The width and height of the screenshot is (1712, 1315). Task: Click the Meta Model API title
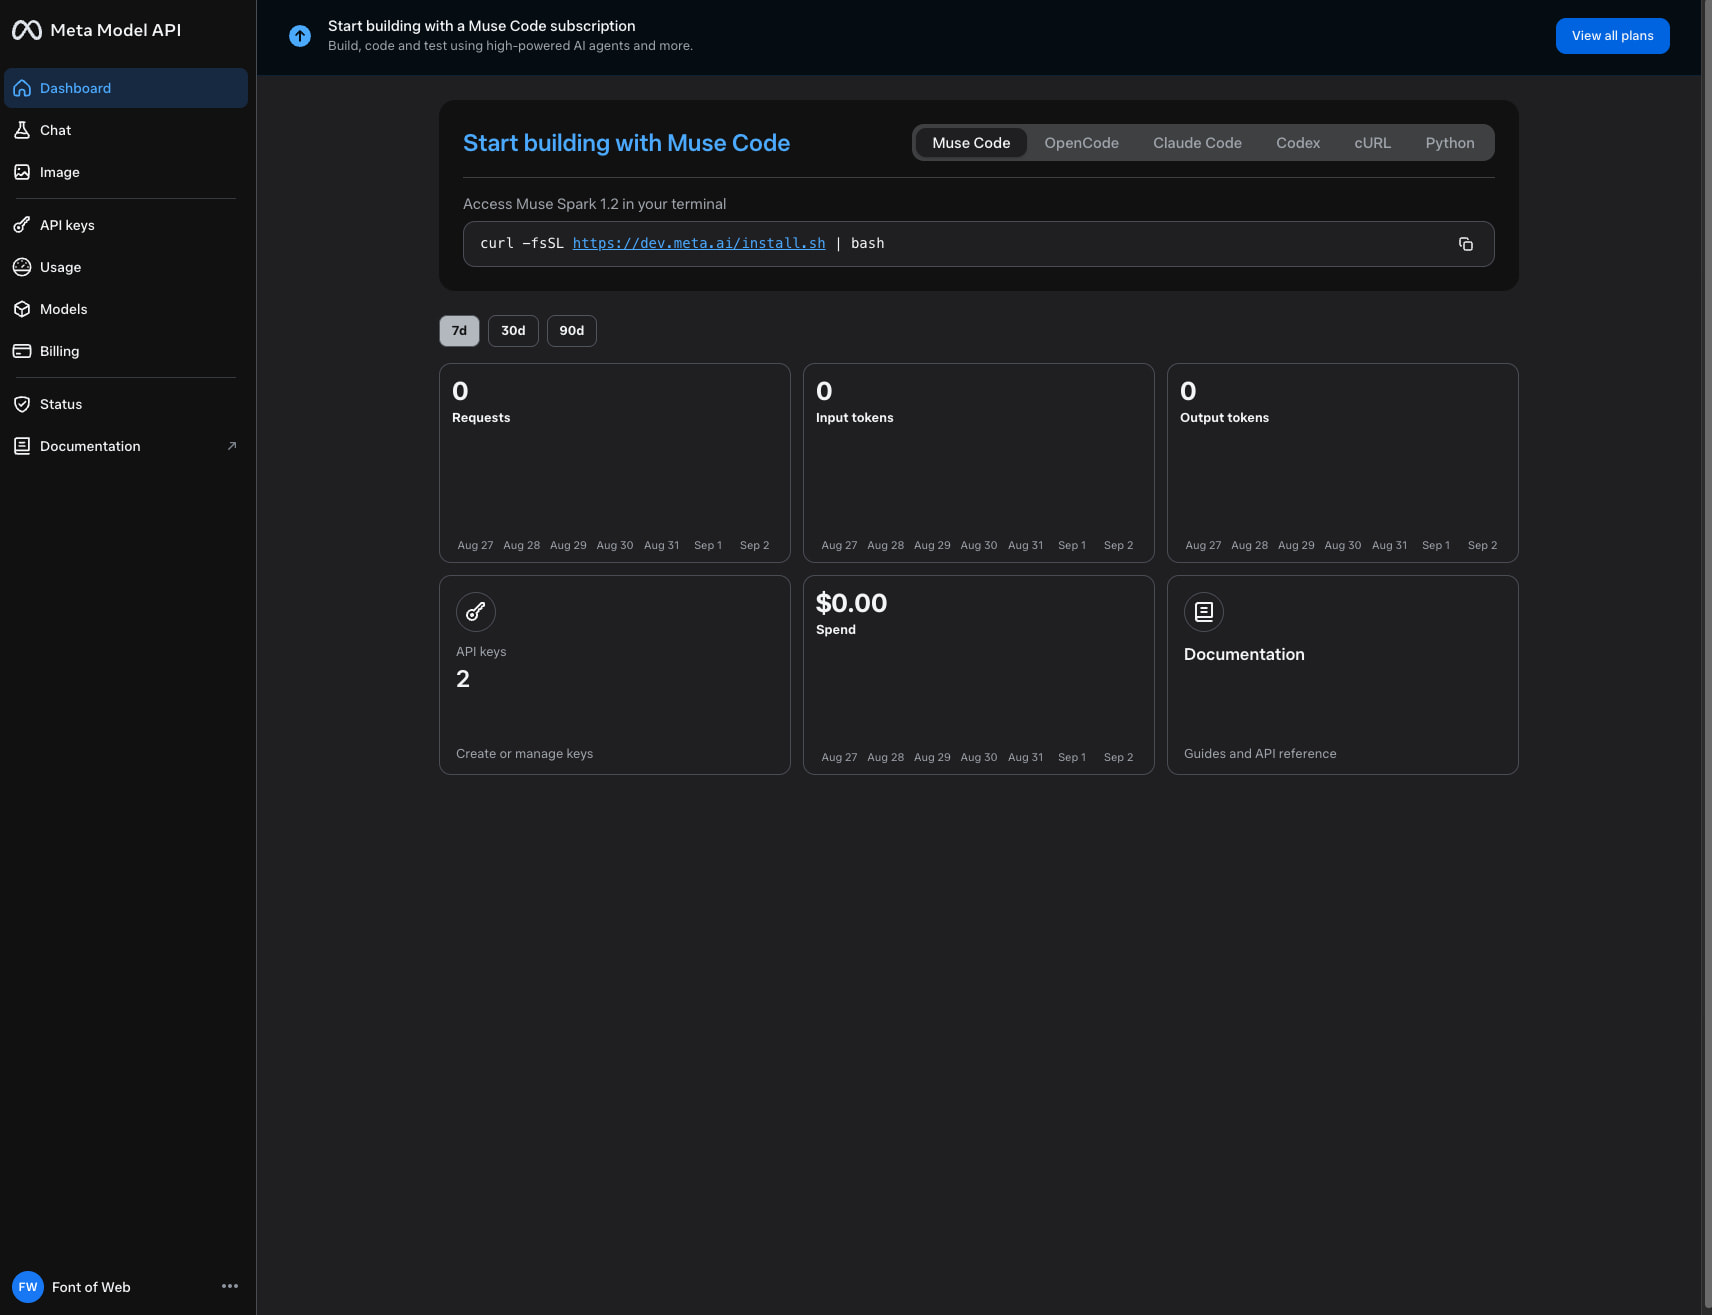point(116,30)
